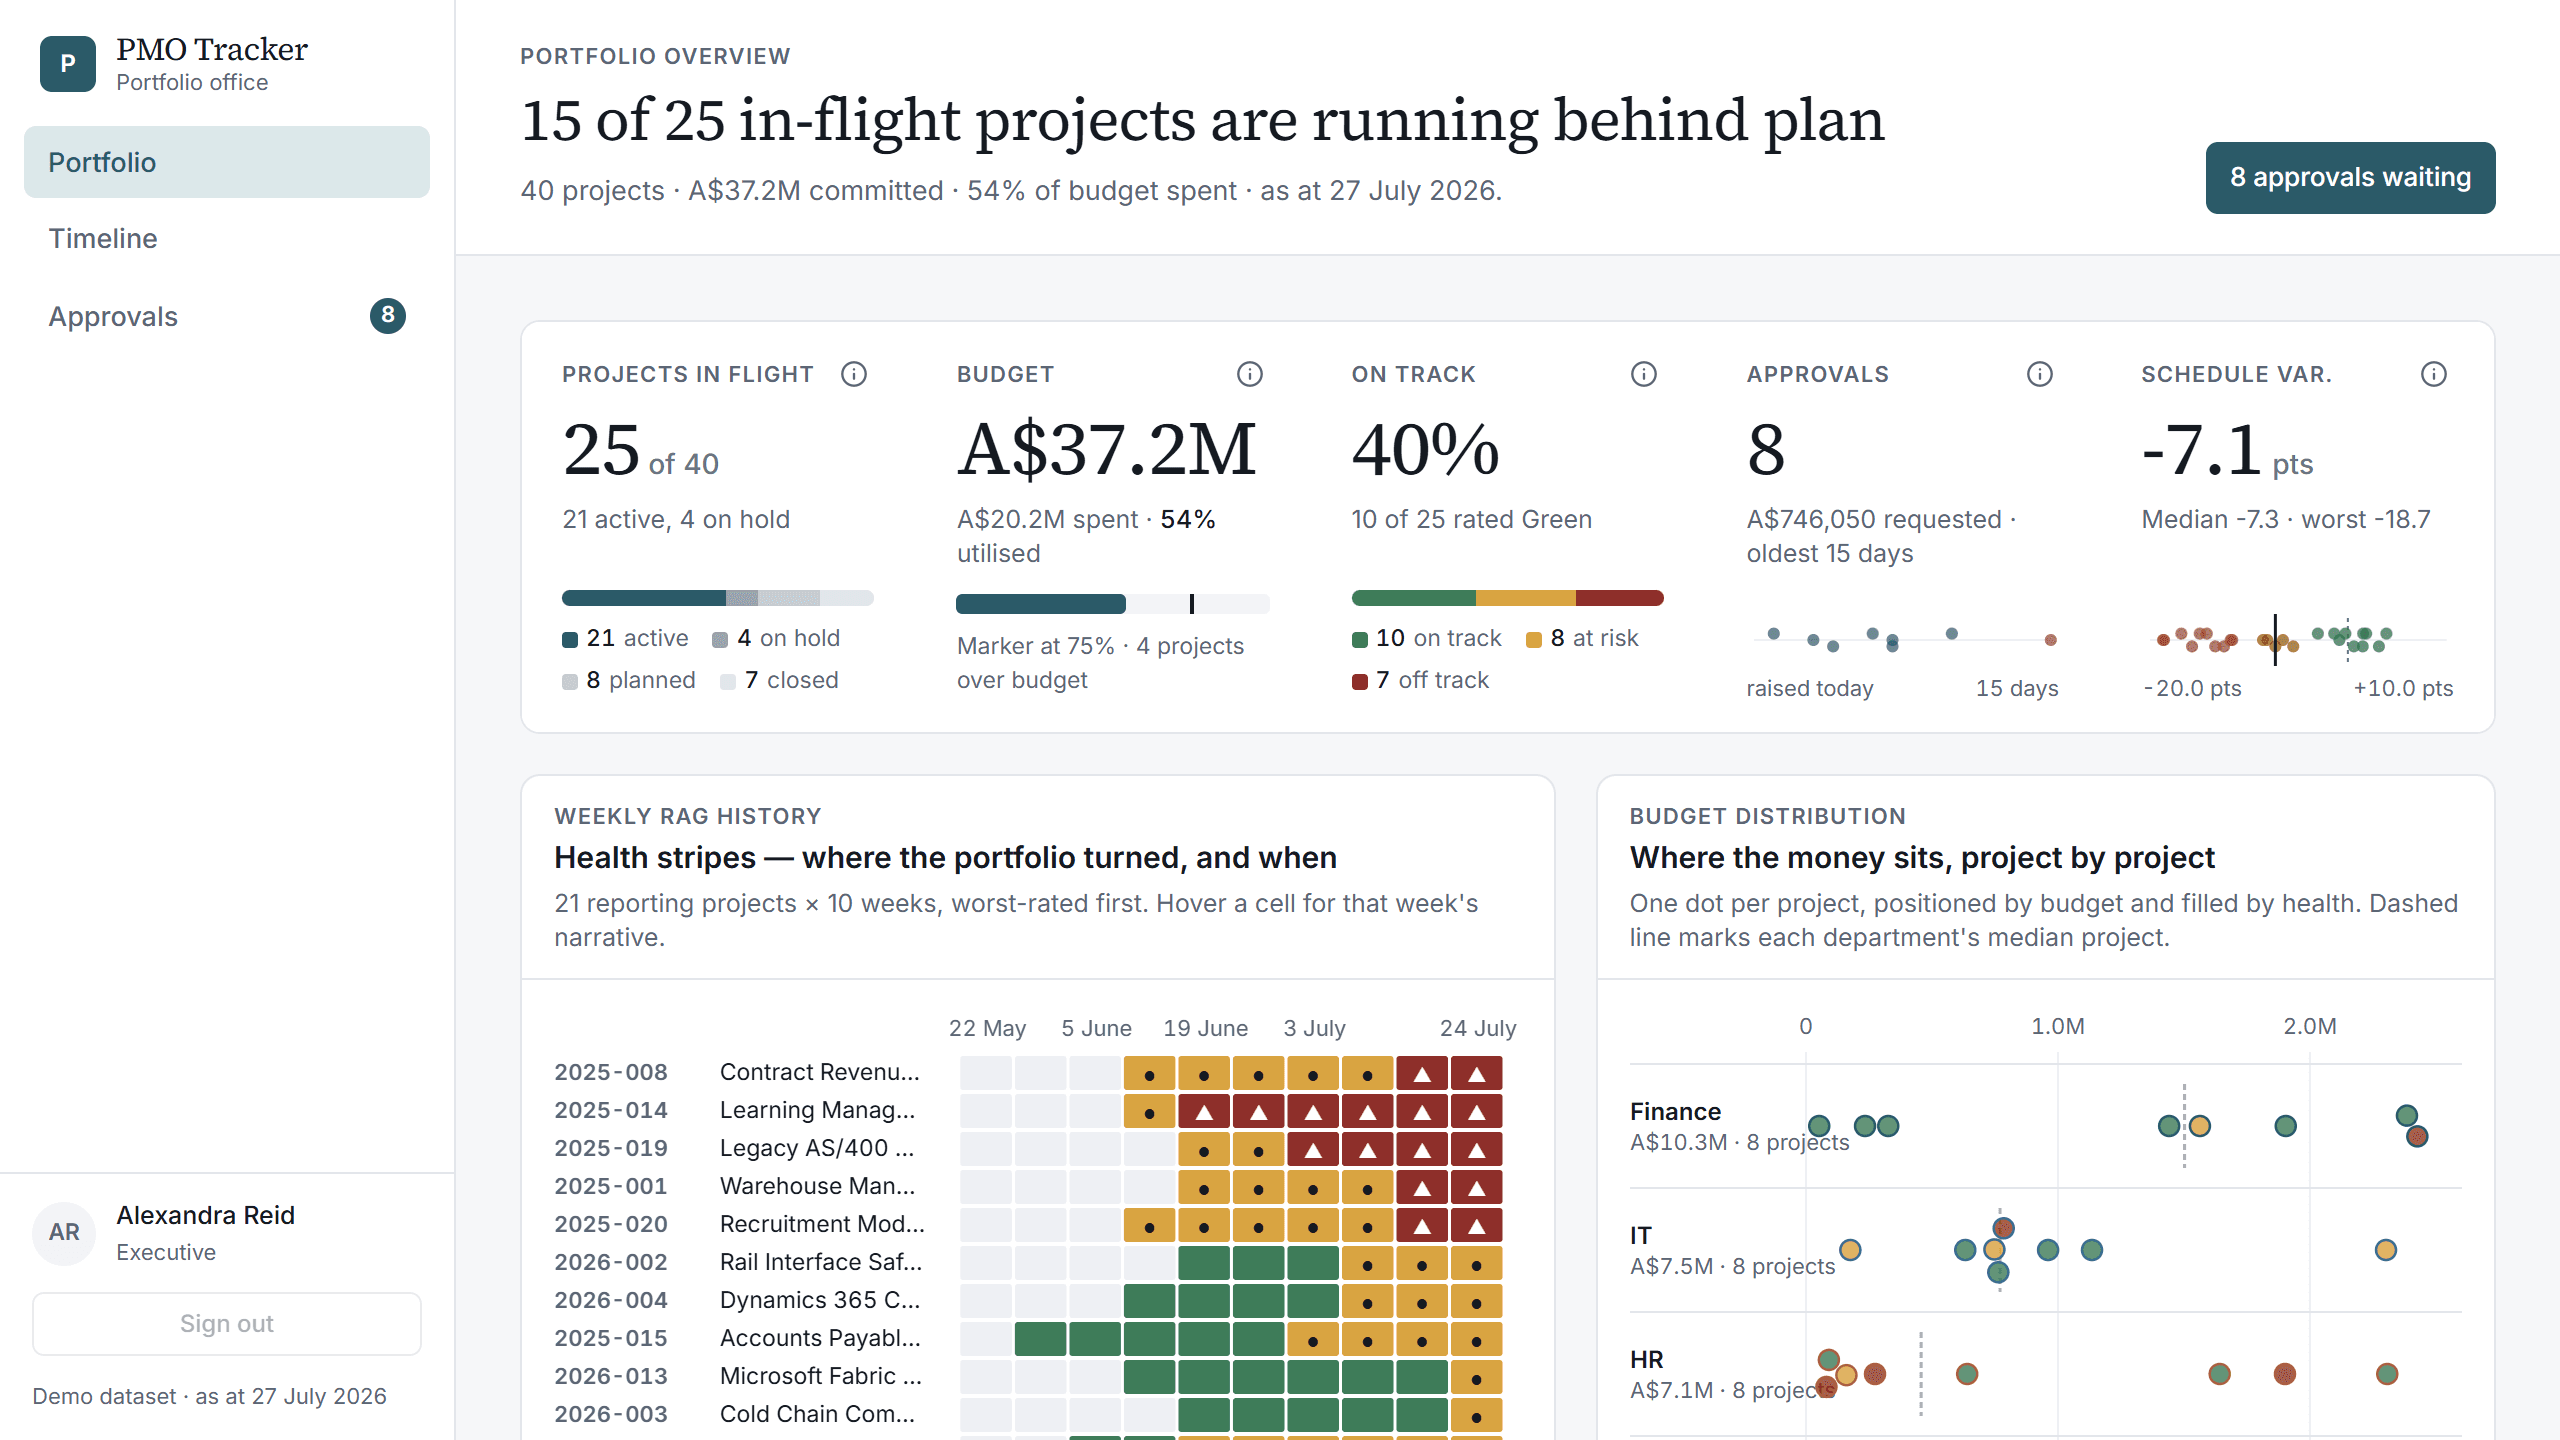
Task: Click the 8 at risk legend entry
Action: (x=1583, y=638)
